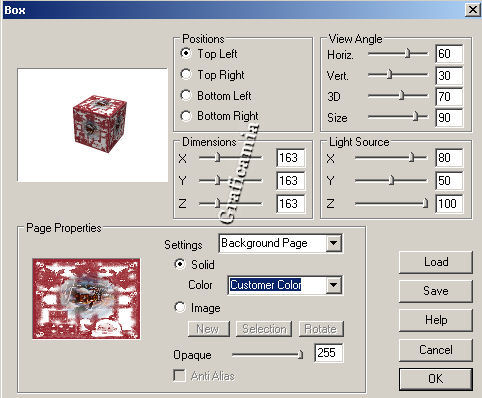
Task: Confirm settings with OK button
Action: (436, 379)
